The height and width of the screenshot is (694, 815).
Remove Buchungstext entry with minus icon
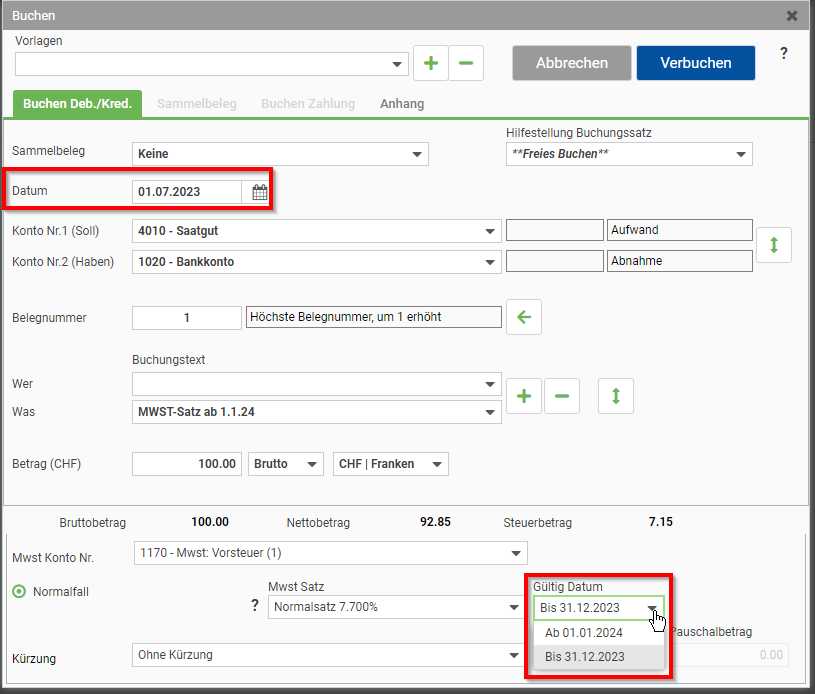pos(562,396)
